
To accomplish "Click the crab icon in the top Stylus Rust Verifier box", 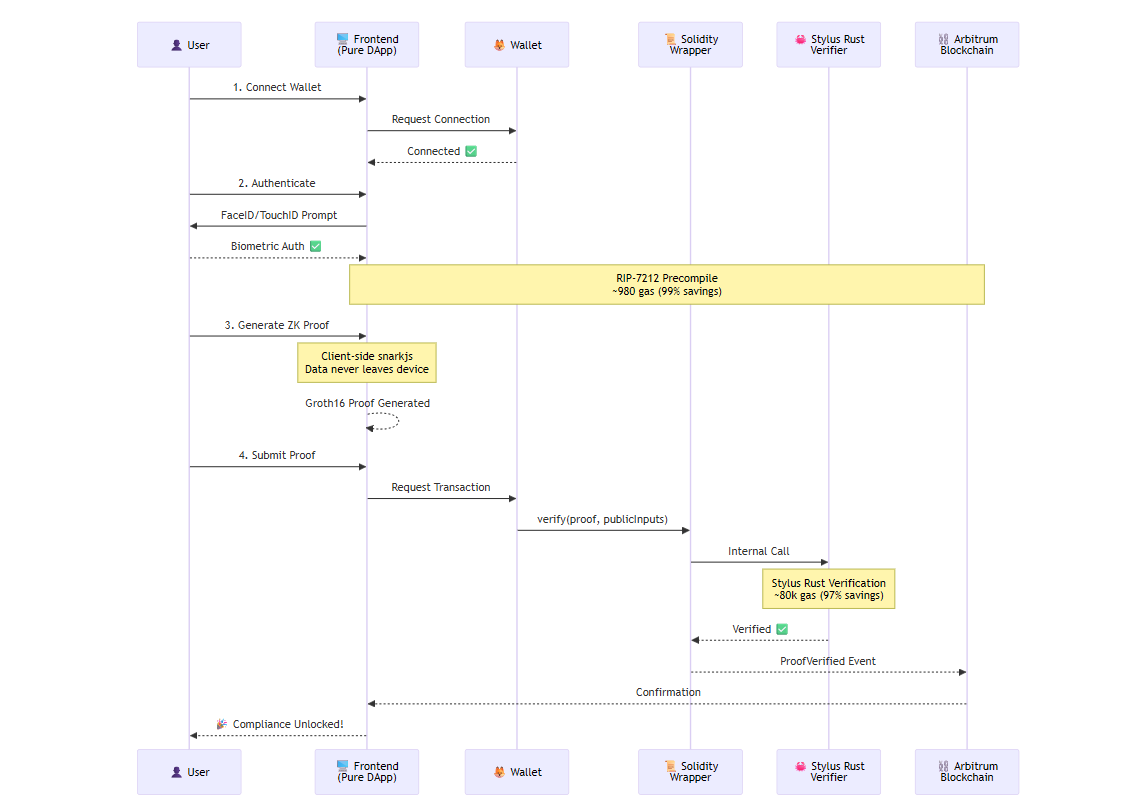I will pos(800,39).
